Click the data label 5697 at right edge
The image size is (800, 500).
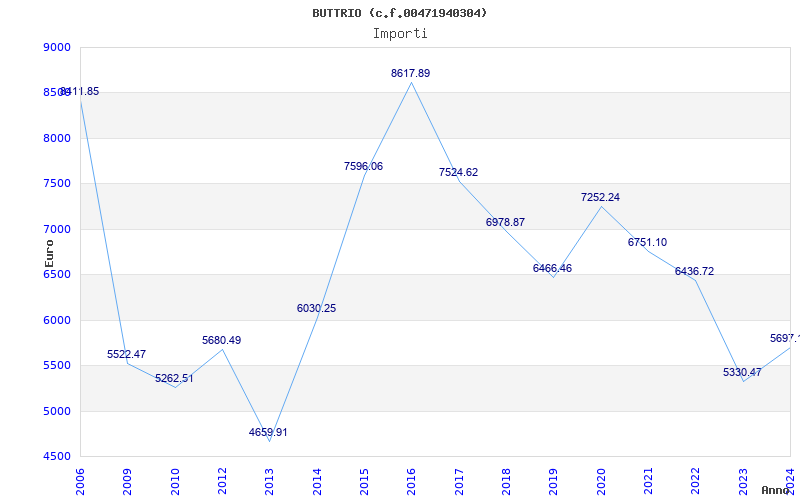[785, 339]
